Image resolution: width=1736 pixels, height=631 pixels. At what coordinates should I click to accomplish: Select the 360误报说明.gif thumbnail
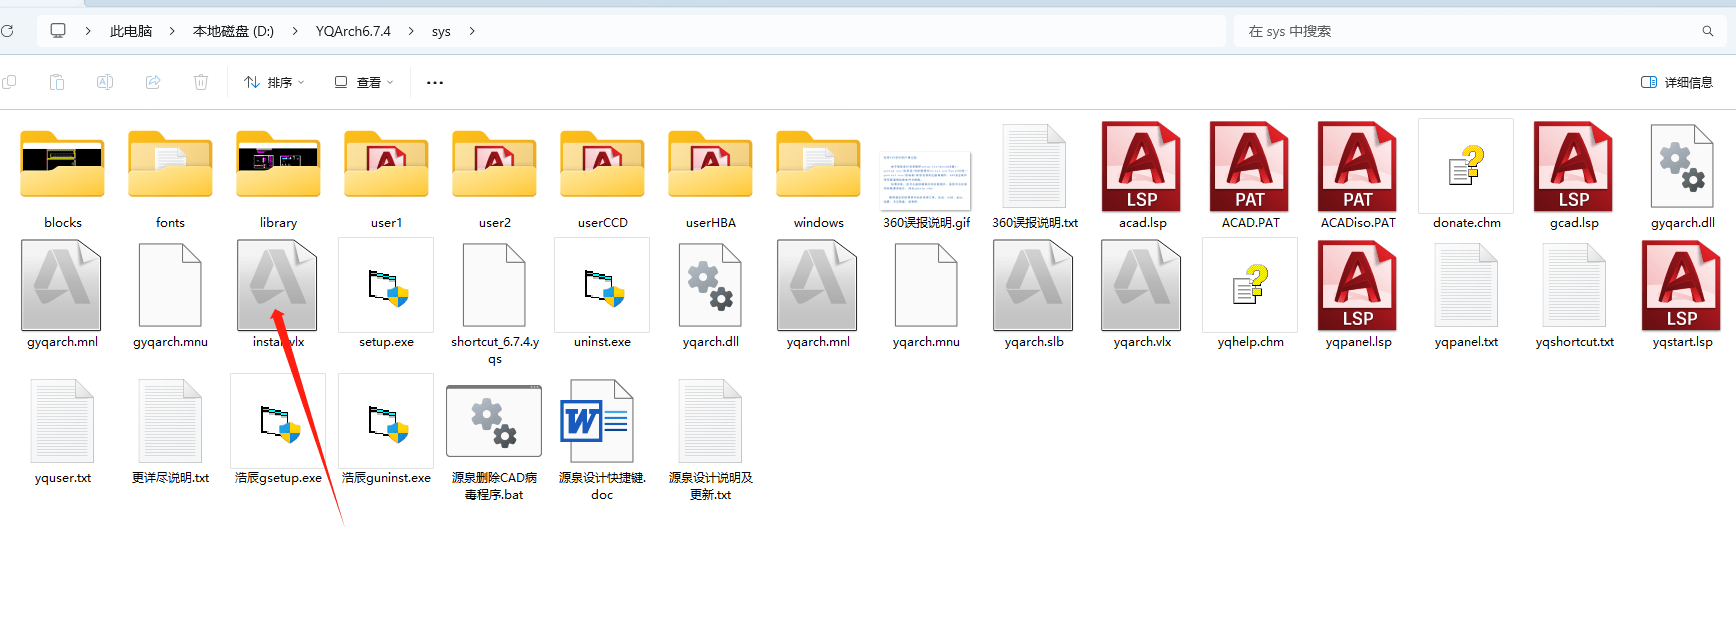926,180
